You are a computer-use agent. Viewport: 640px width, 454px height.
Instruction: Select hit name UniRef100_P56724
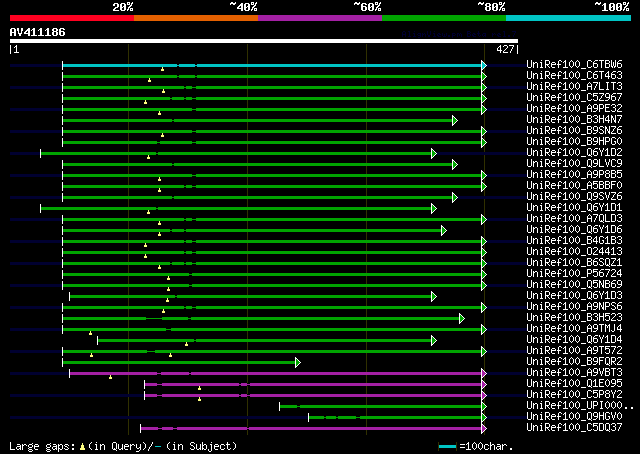[574, 274]
